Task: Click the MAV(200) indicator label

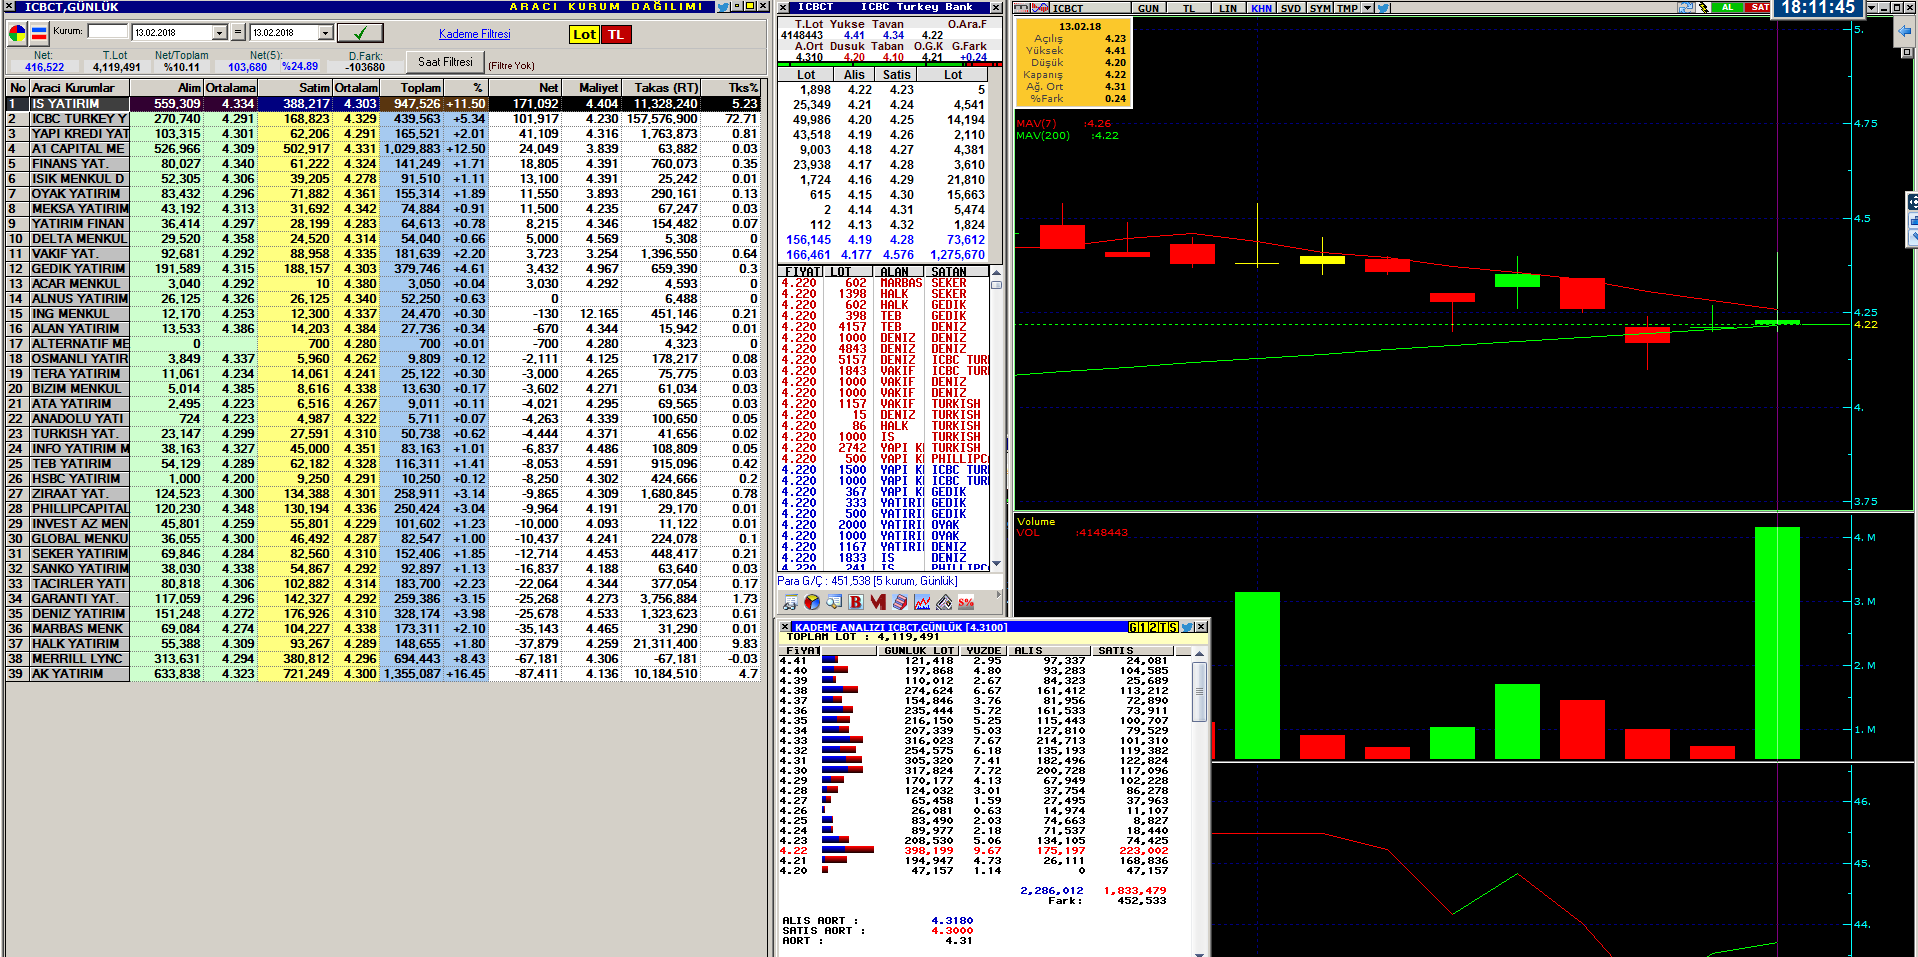Action: [x=1043, y=136]
